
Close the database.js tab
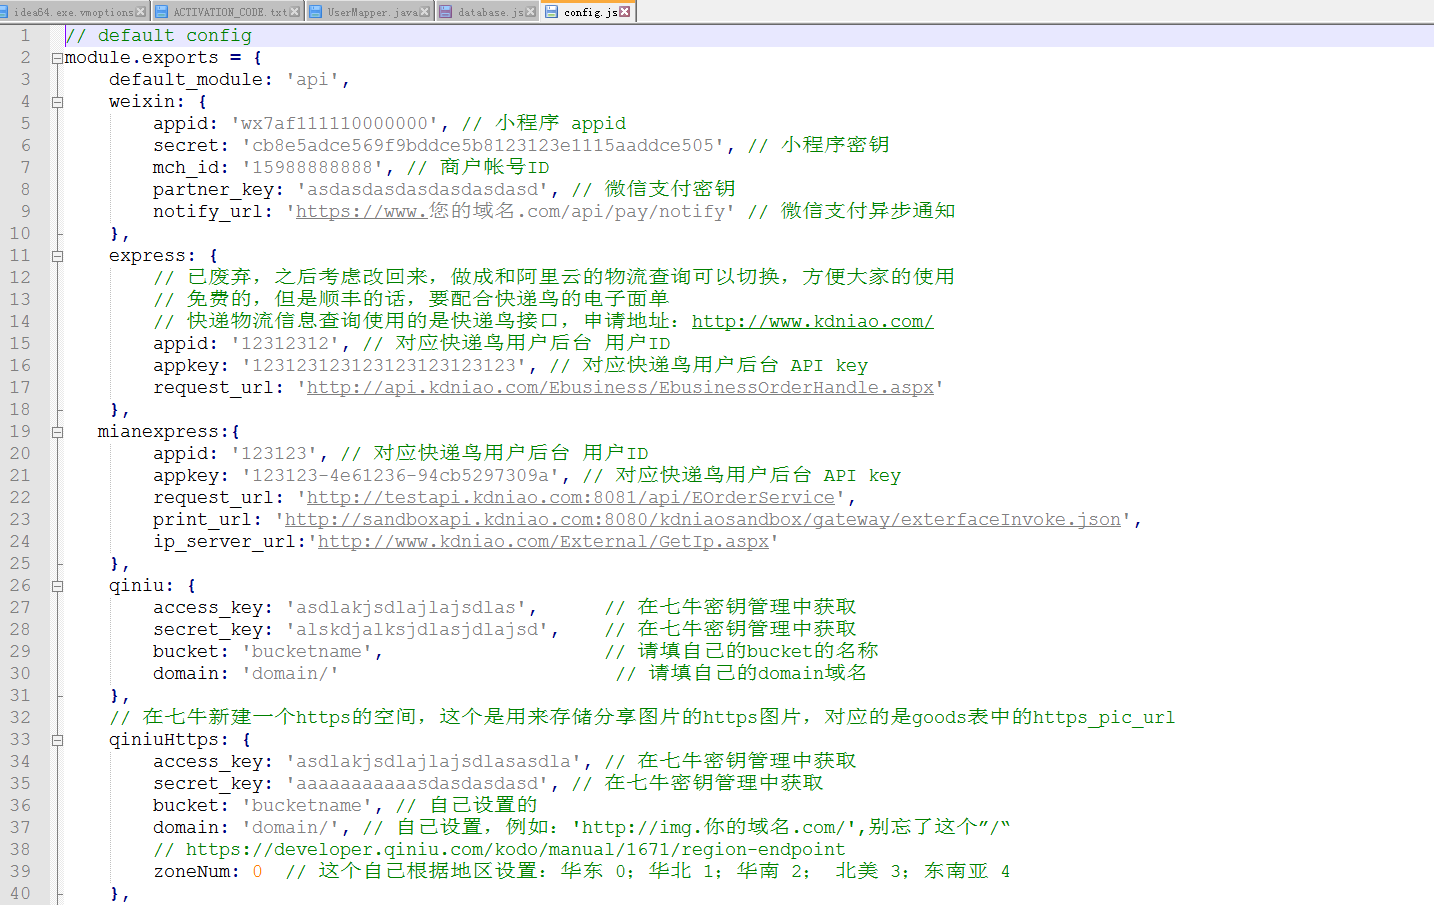(x=530, y=12)
